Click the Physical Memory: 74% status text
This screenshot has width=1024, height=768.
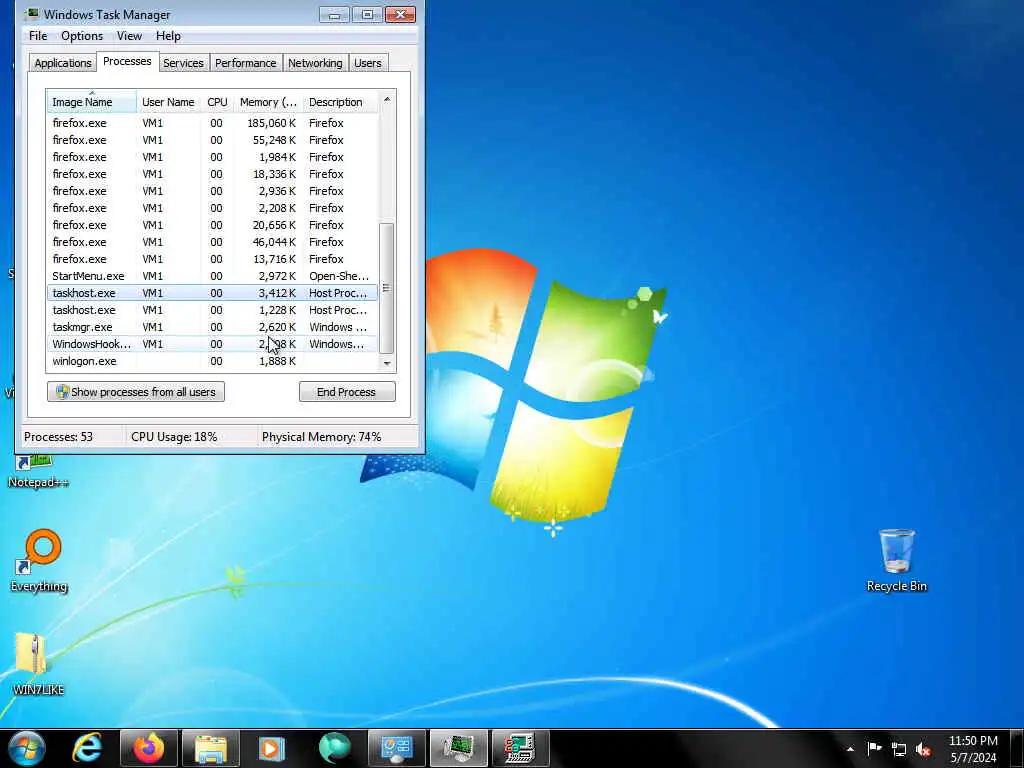click(321, 436)
